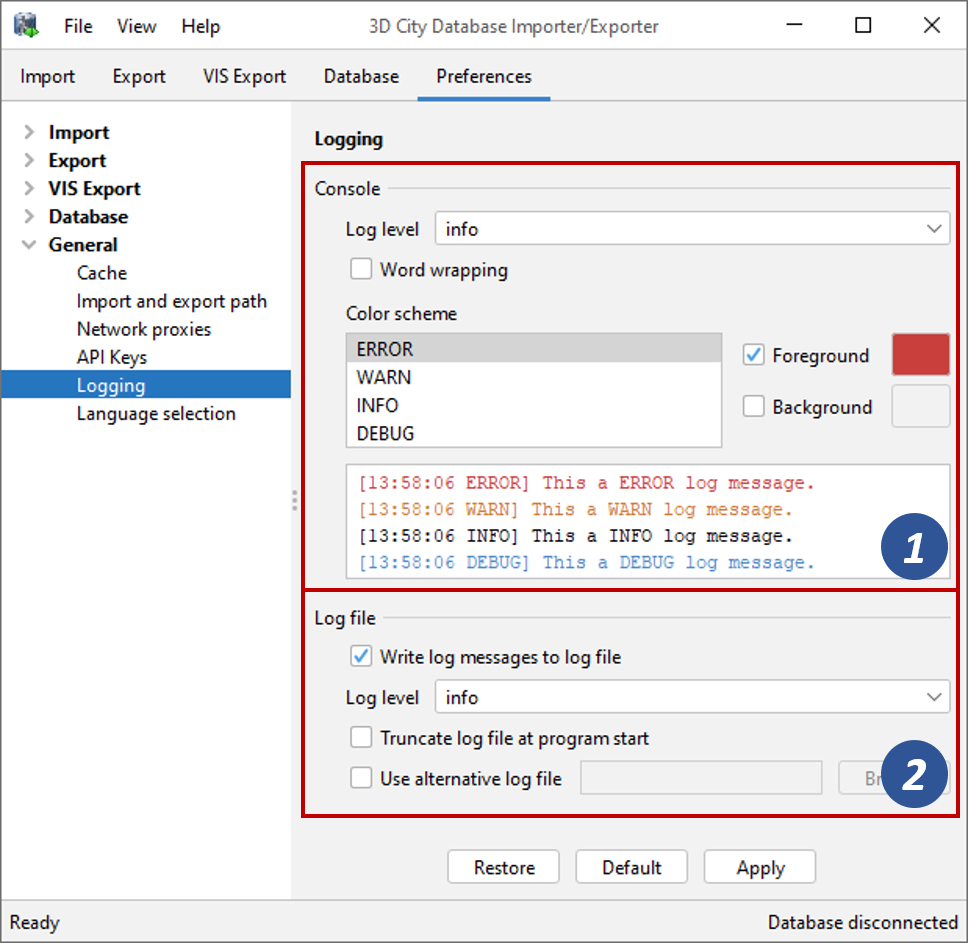The width and height of the screenshot is (968, 943).
Task: Toggle Write log messages to log file
Action: [361, 656]
